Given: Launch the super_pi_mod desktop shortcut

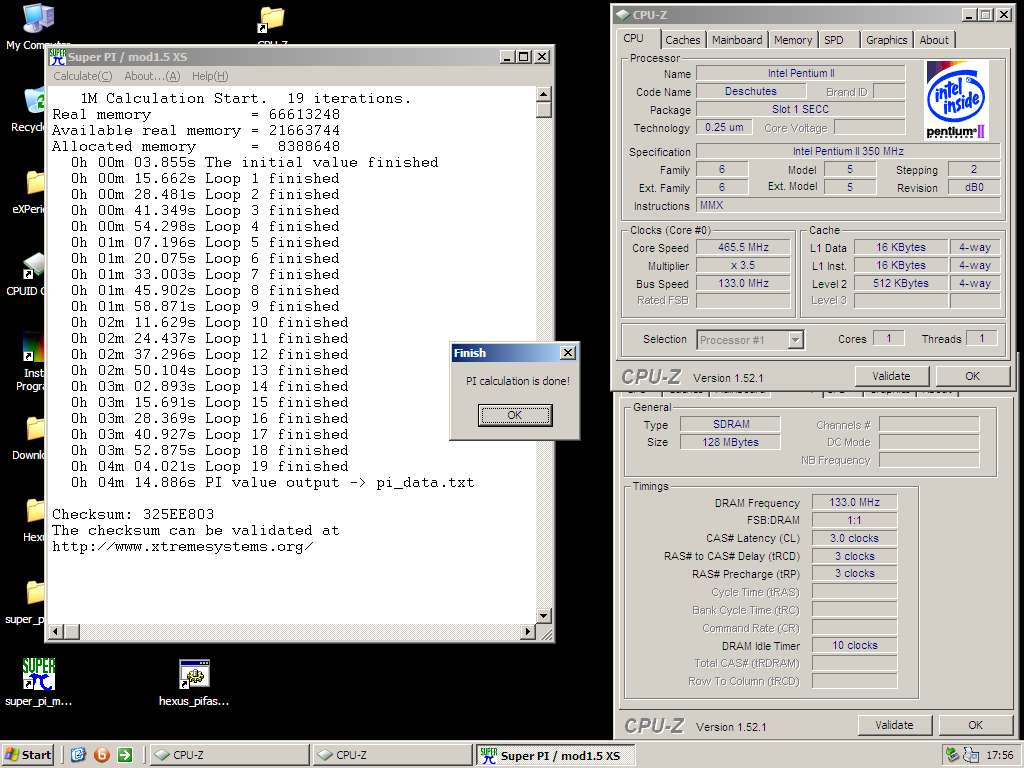Looking at the screenshot, I should 39,674.
